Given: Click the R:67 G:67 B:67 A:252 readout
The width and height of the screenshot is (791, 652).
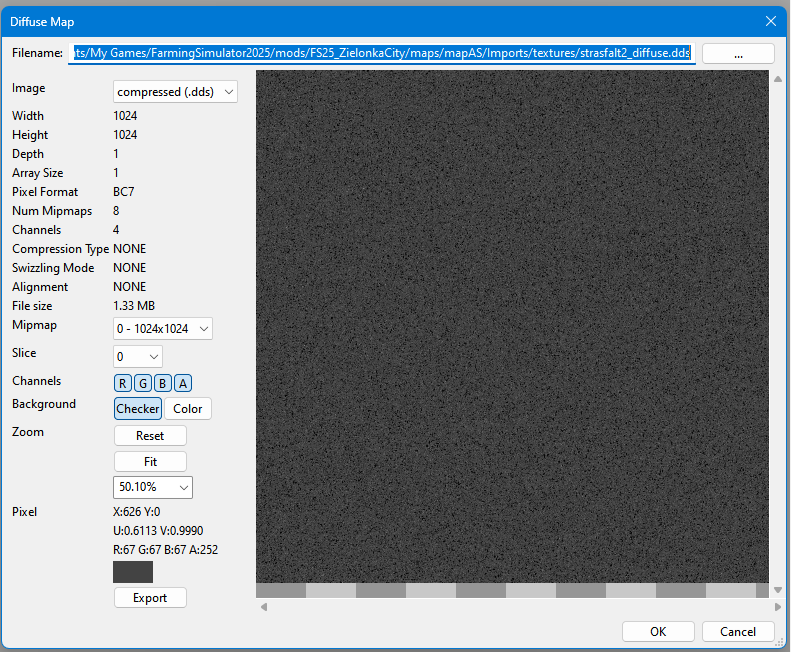Looking at the screenshot, I should 165,550.
